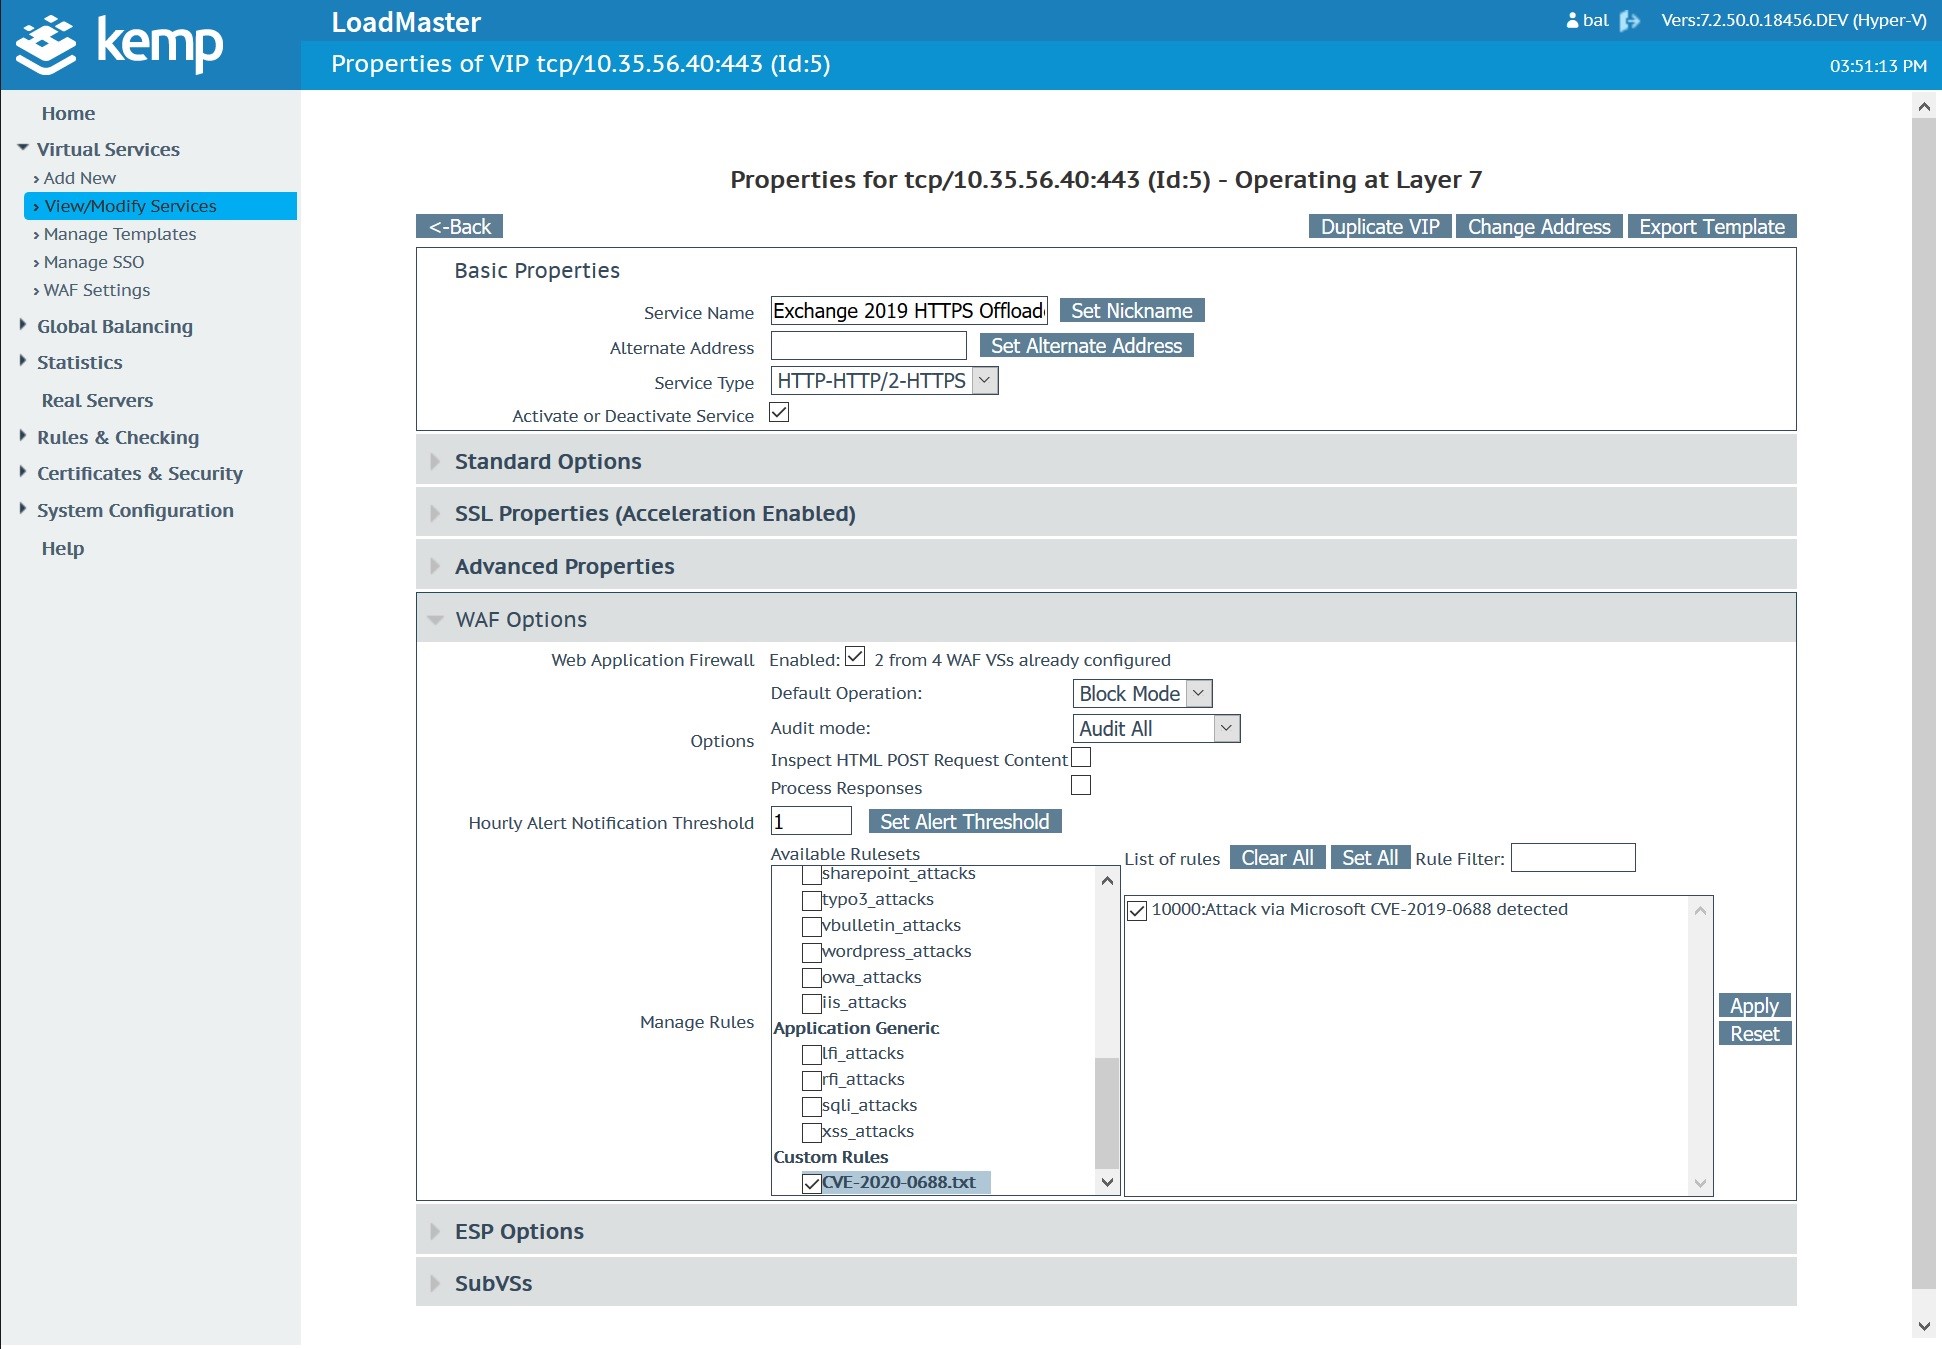Enable Inspect HTML POST Request Content

click(x=1081, y=758)
